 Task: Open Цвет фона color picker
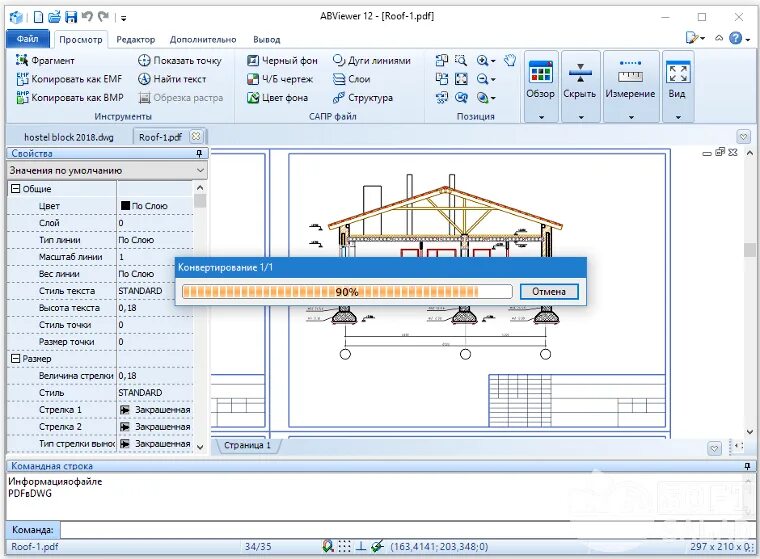(277, 97)
